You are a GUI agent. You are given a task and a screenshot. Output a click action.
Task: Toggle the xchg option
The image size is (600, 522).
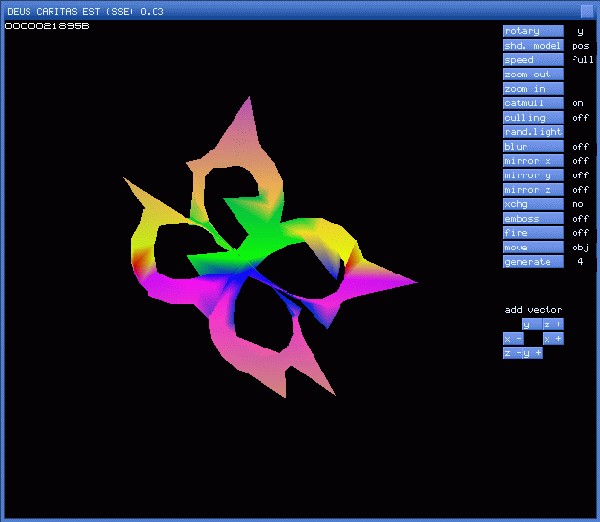pos(533,204)
